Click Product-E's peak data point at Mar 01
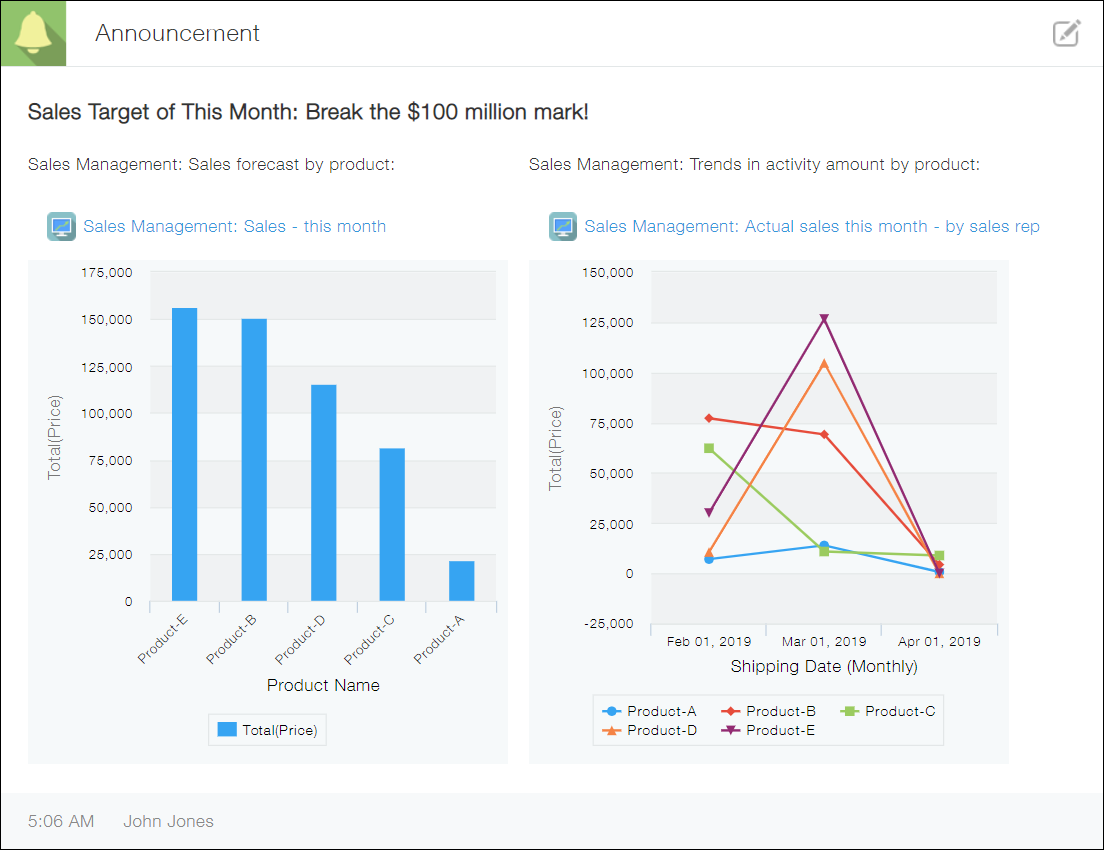The height and width of the screenshot is (850, 1104). coord(825,317)
